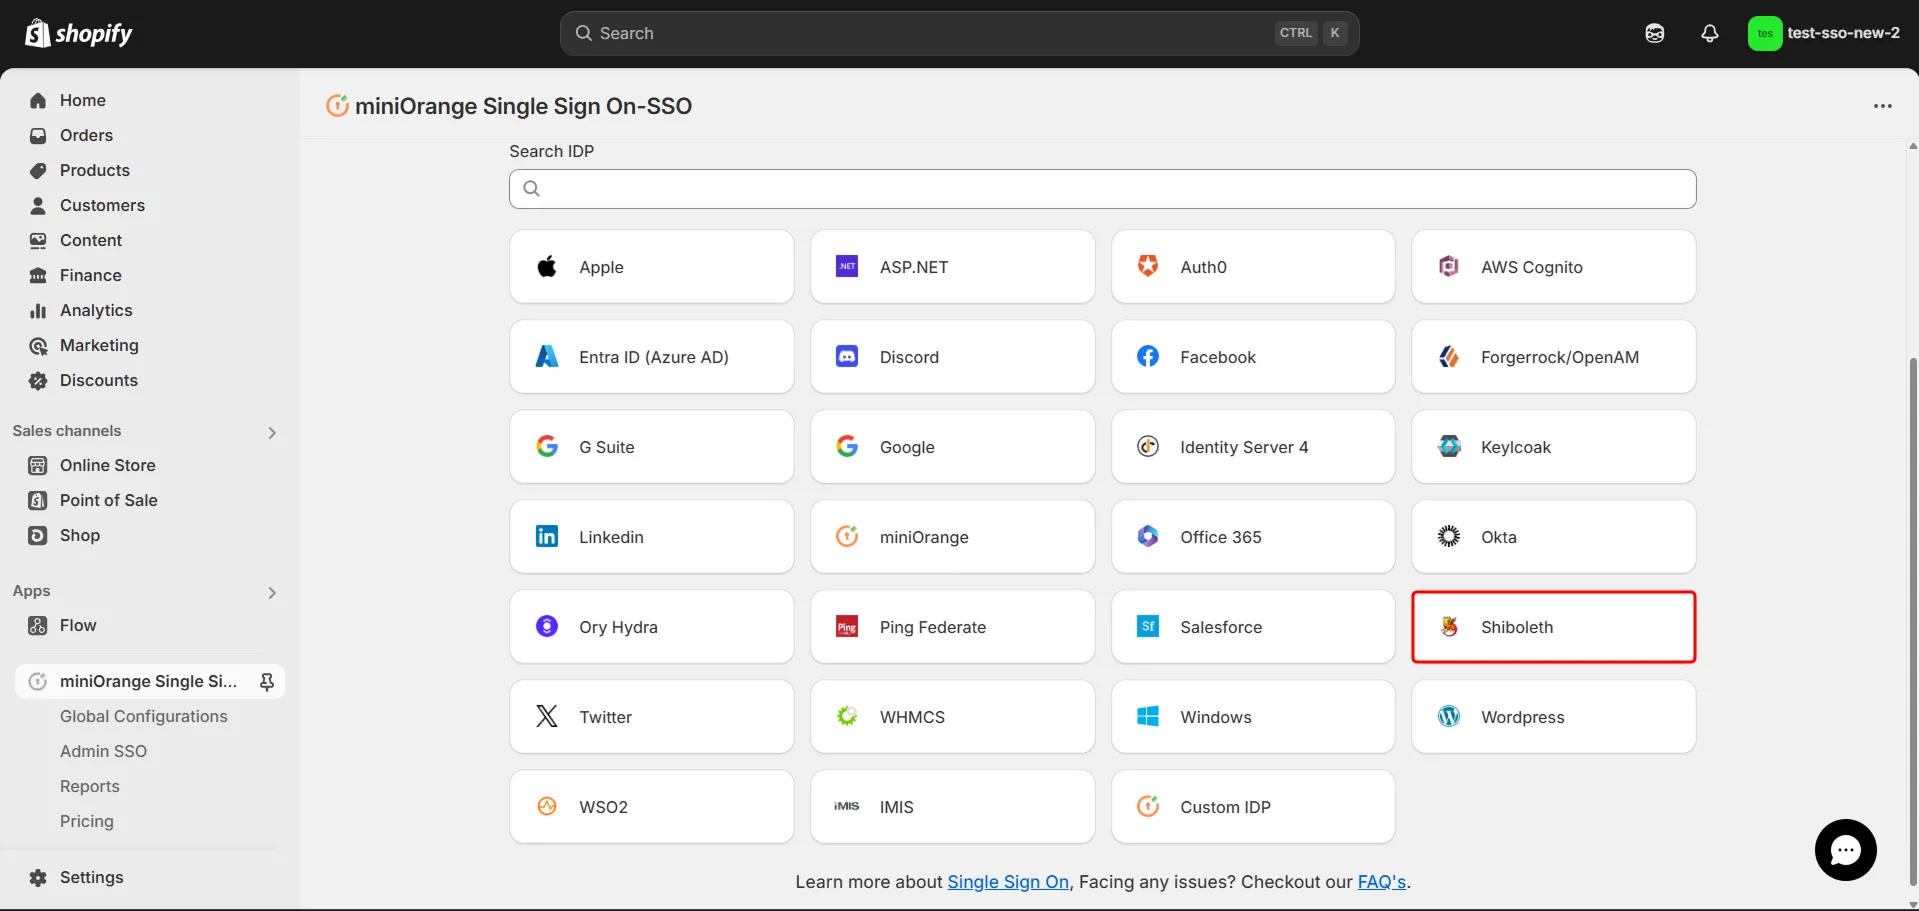Select the Apple IDP card
This screenshot has height=911, width=1919.
tap(651, 267)
